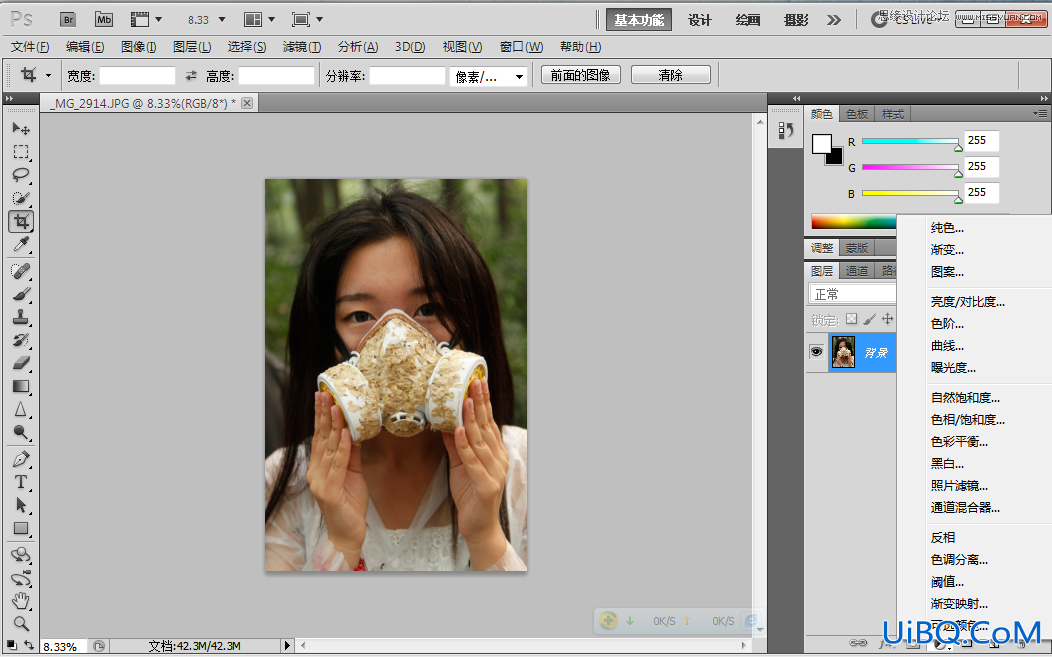
Task: Open the History panel icon
Action: [786, 130]
